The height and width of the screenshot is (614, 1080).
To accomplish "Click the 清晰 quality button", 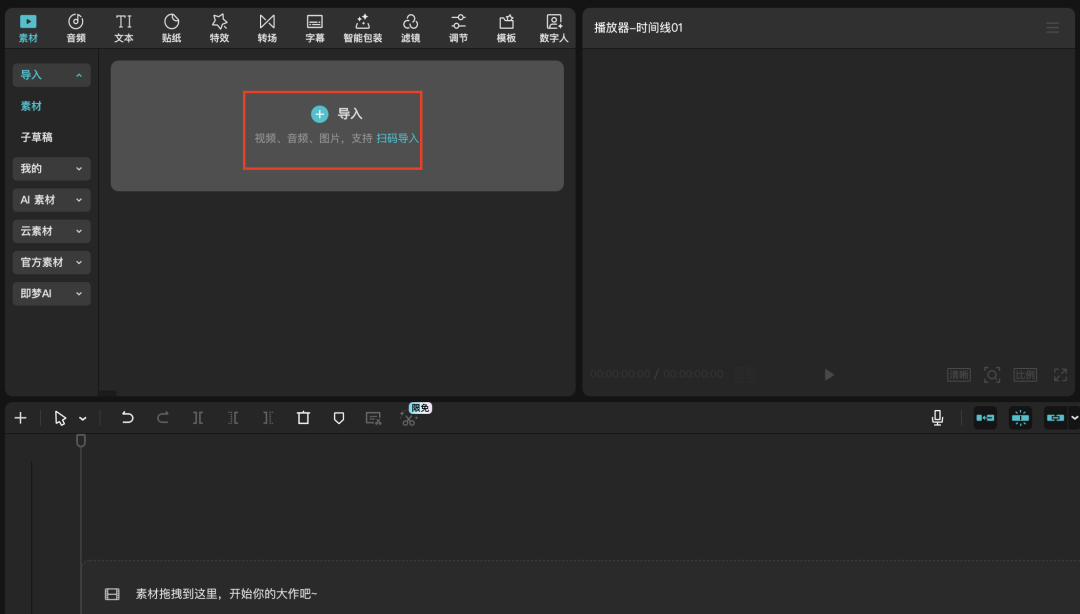I will pos(959,375).
